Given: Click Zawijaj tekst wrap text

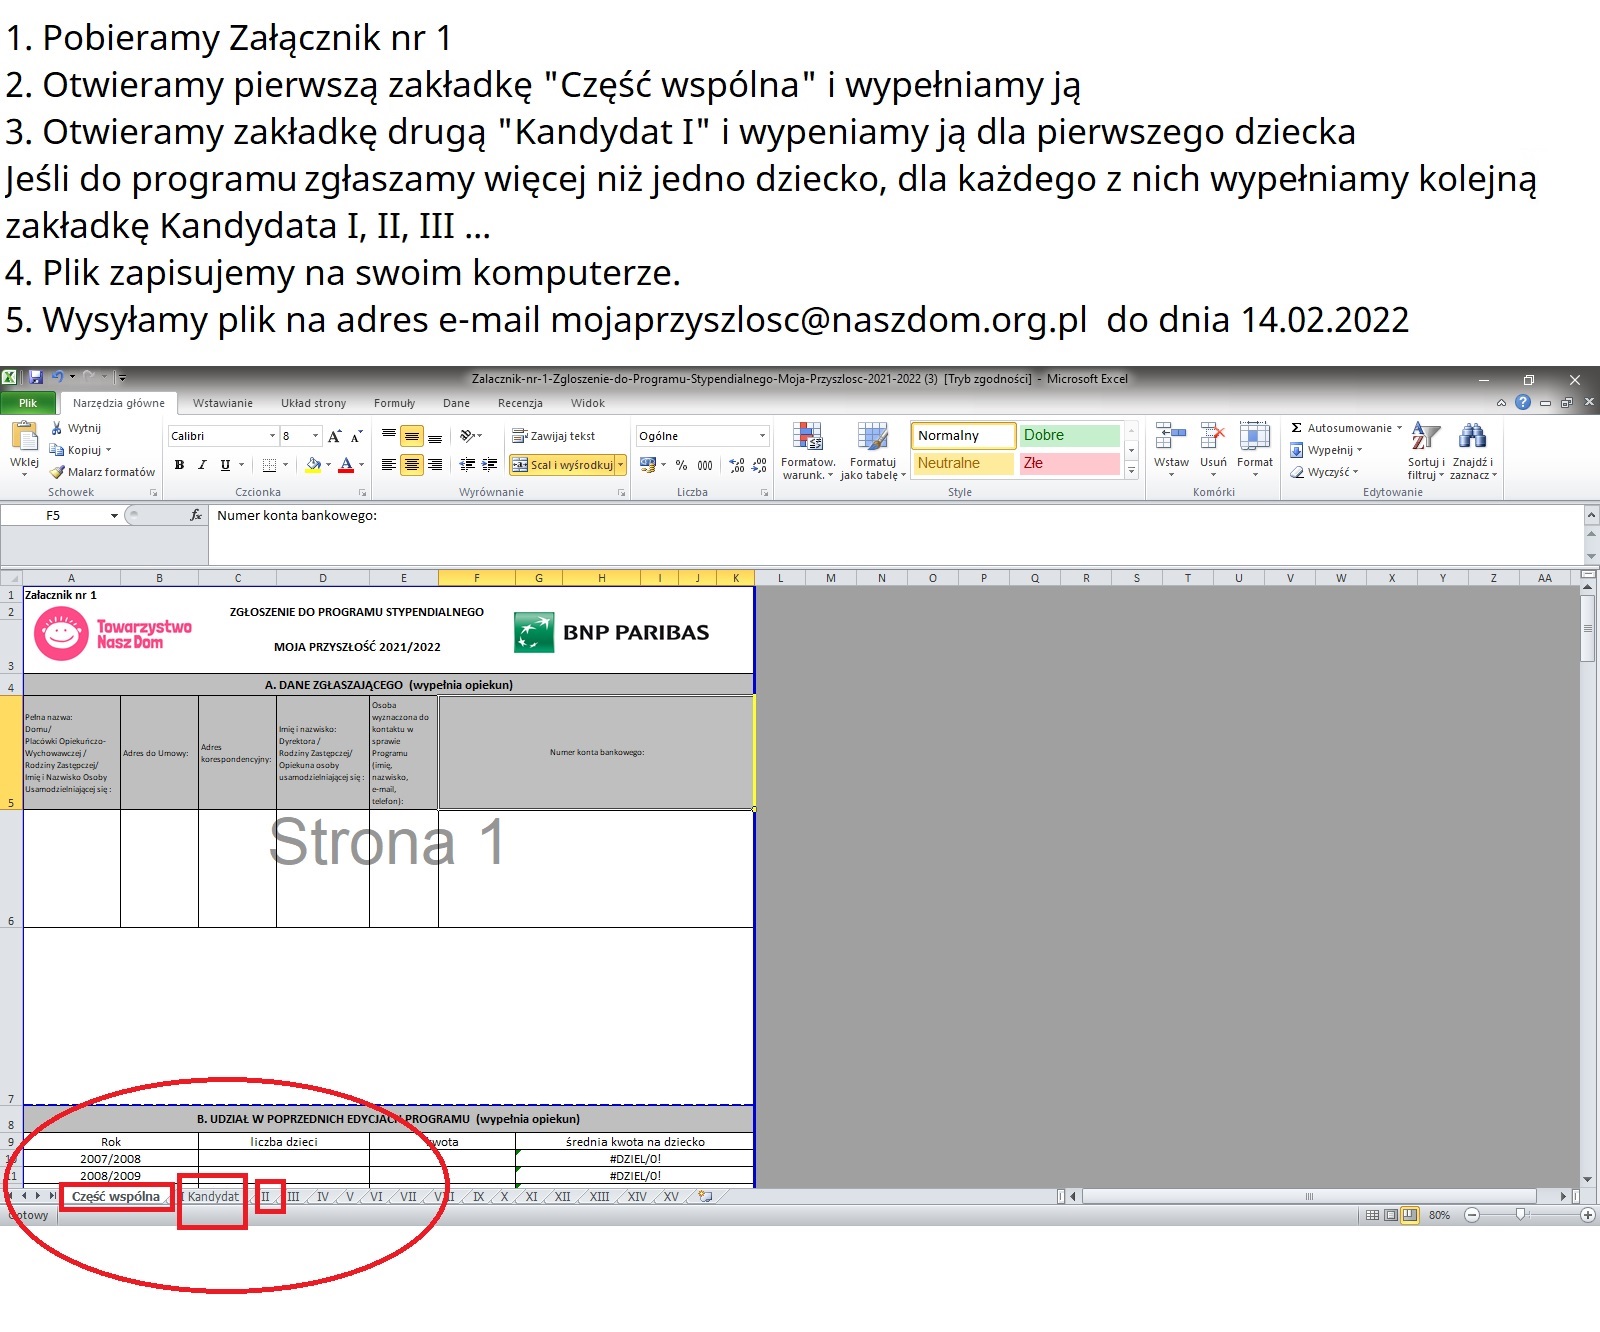Looking at the screenshot, I should click(553, 436).
